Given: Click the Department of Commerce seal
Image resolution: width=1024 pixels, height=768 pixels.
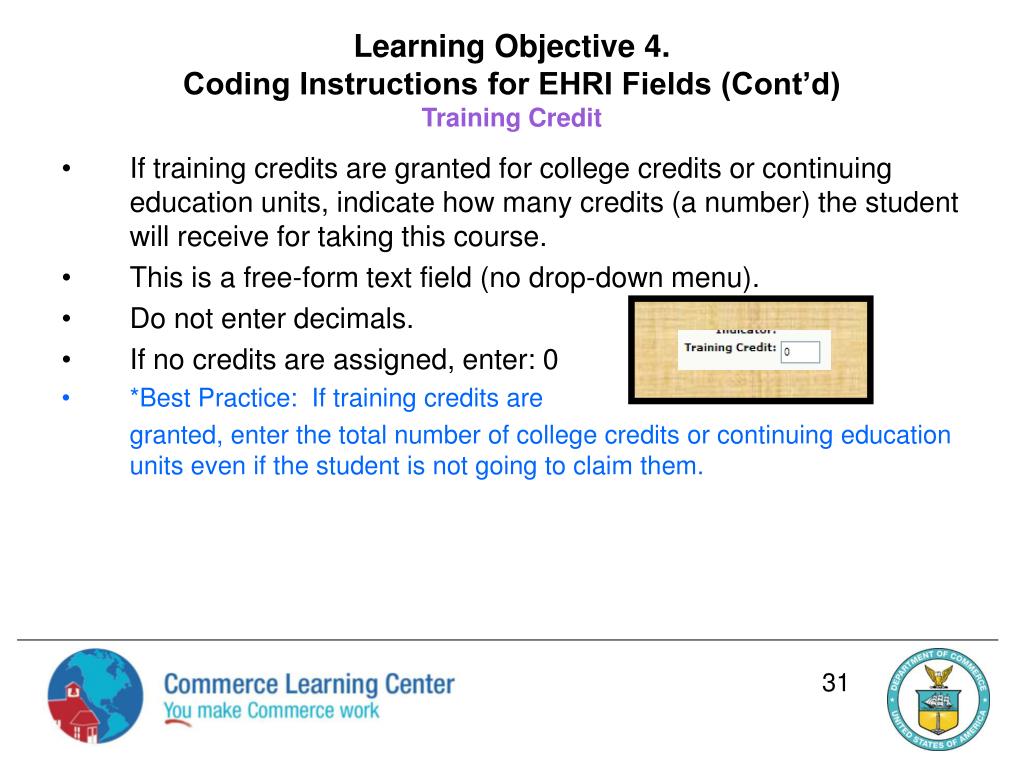Looking at the screenshot, I should [x=938, y=699].
